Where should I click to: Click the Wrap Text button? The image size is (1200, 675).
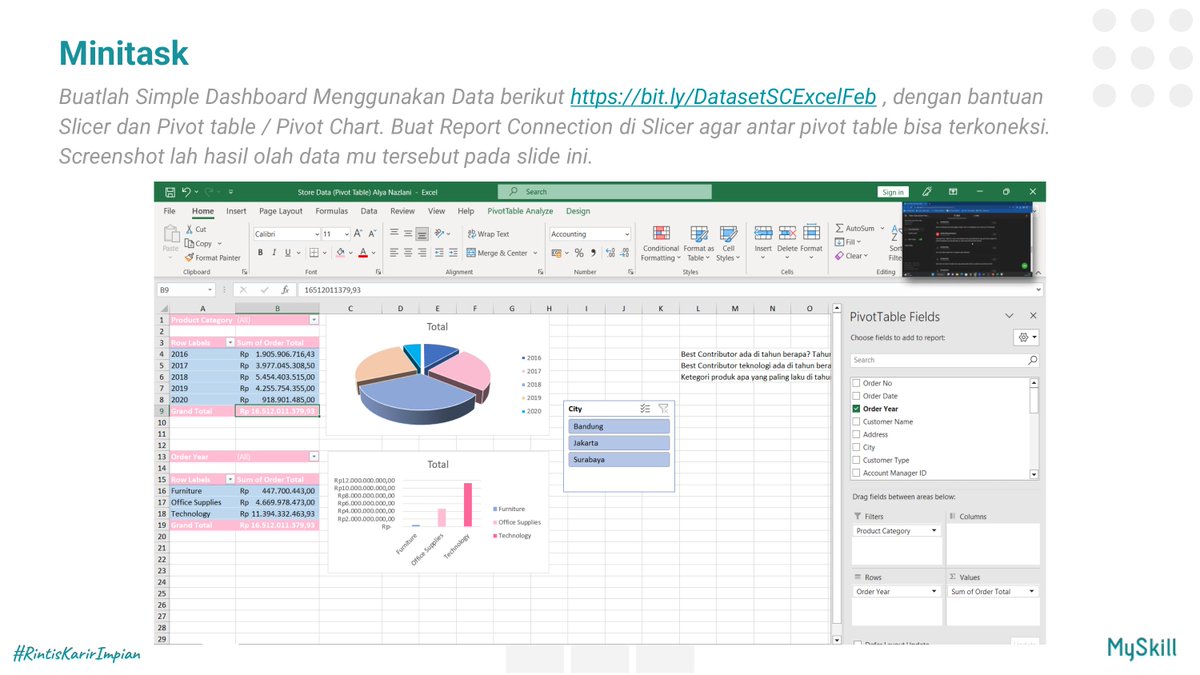click(488, 234)
